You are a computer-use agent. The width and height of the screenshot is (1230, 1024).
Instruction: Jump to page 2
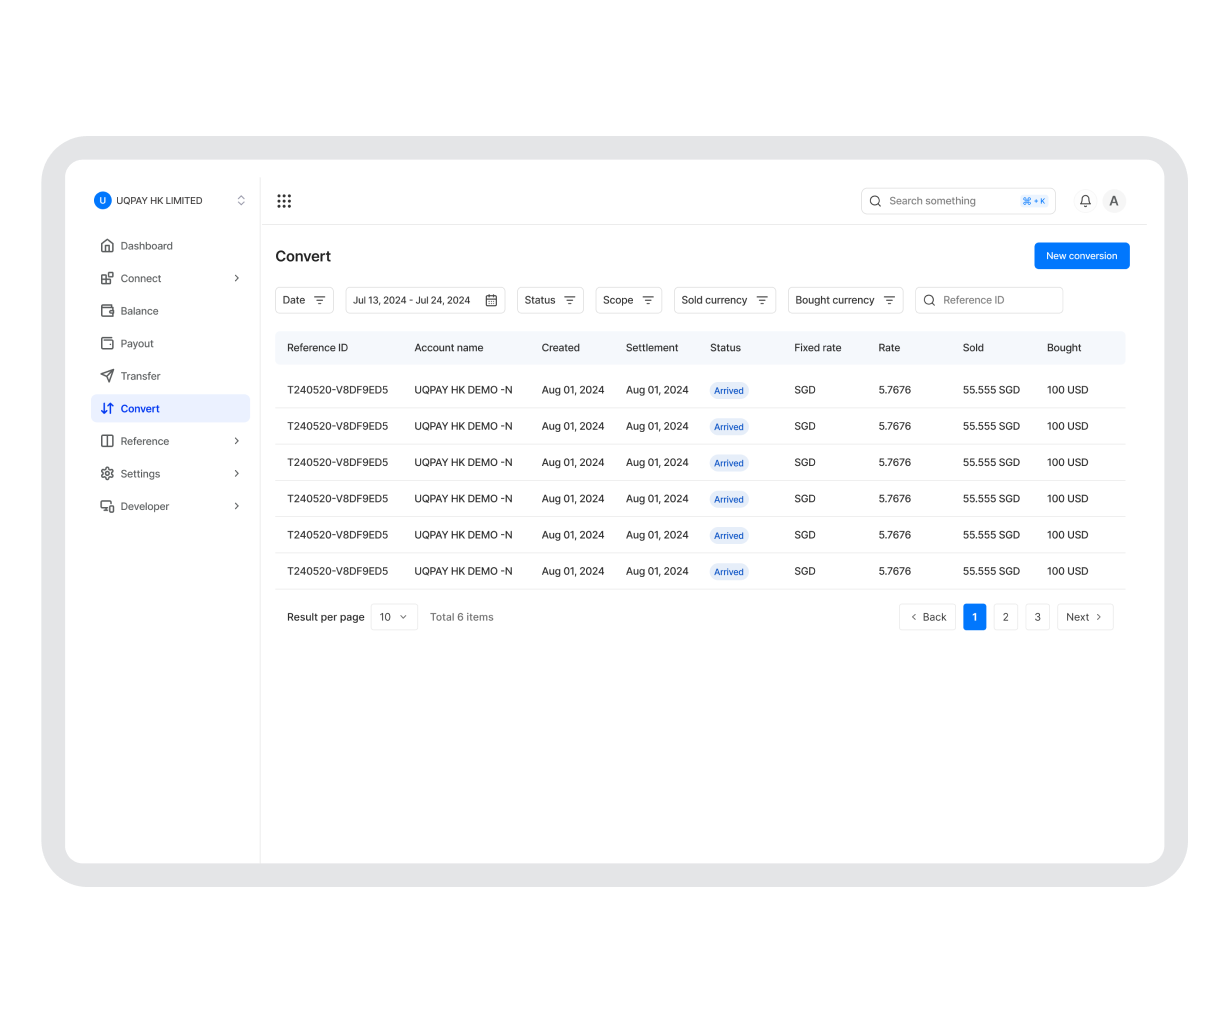click(x=1006, y=617)
